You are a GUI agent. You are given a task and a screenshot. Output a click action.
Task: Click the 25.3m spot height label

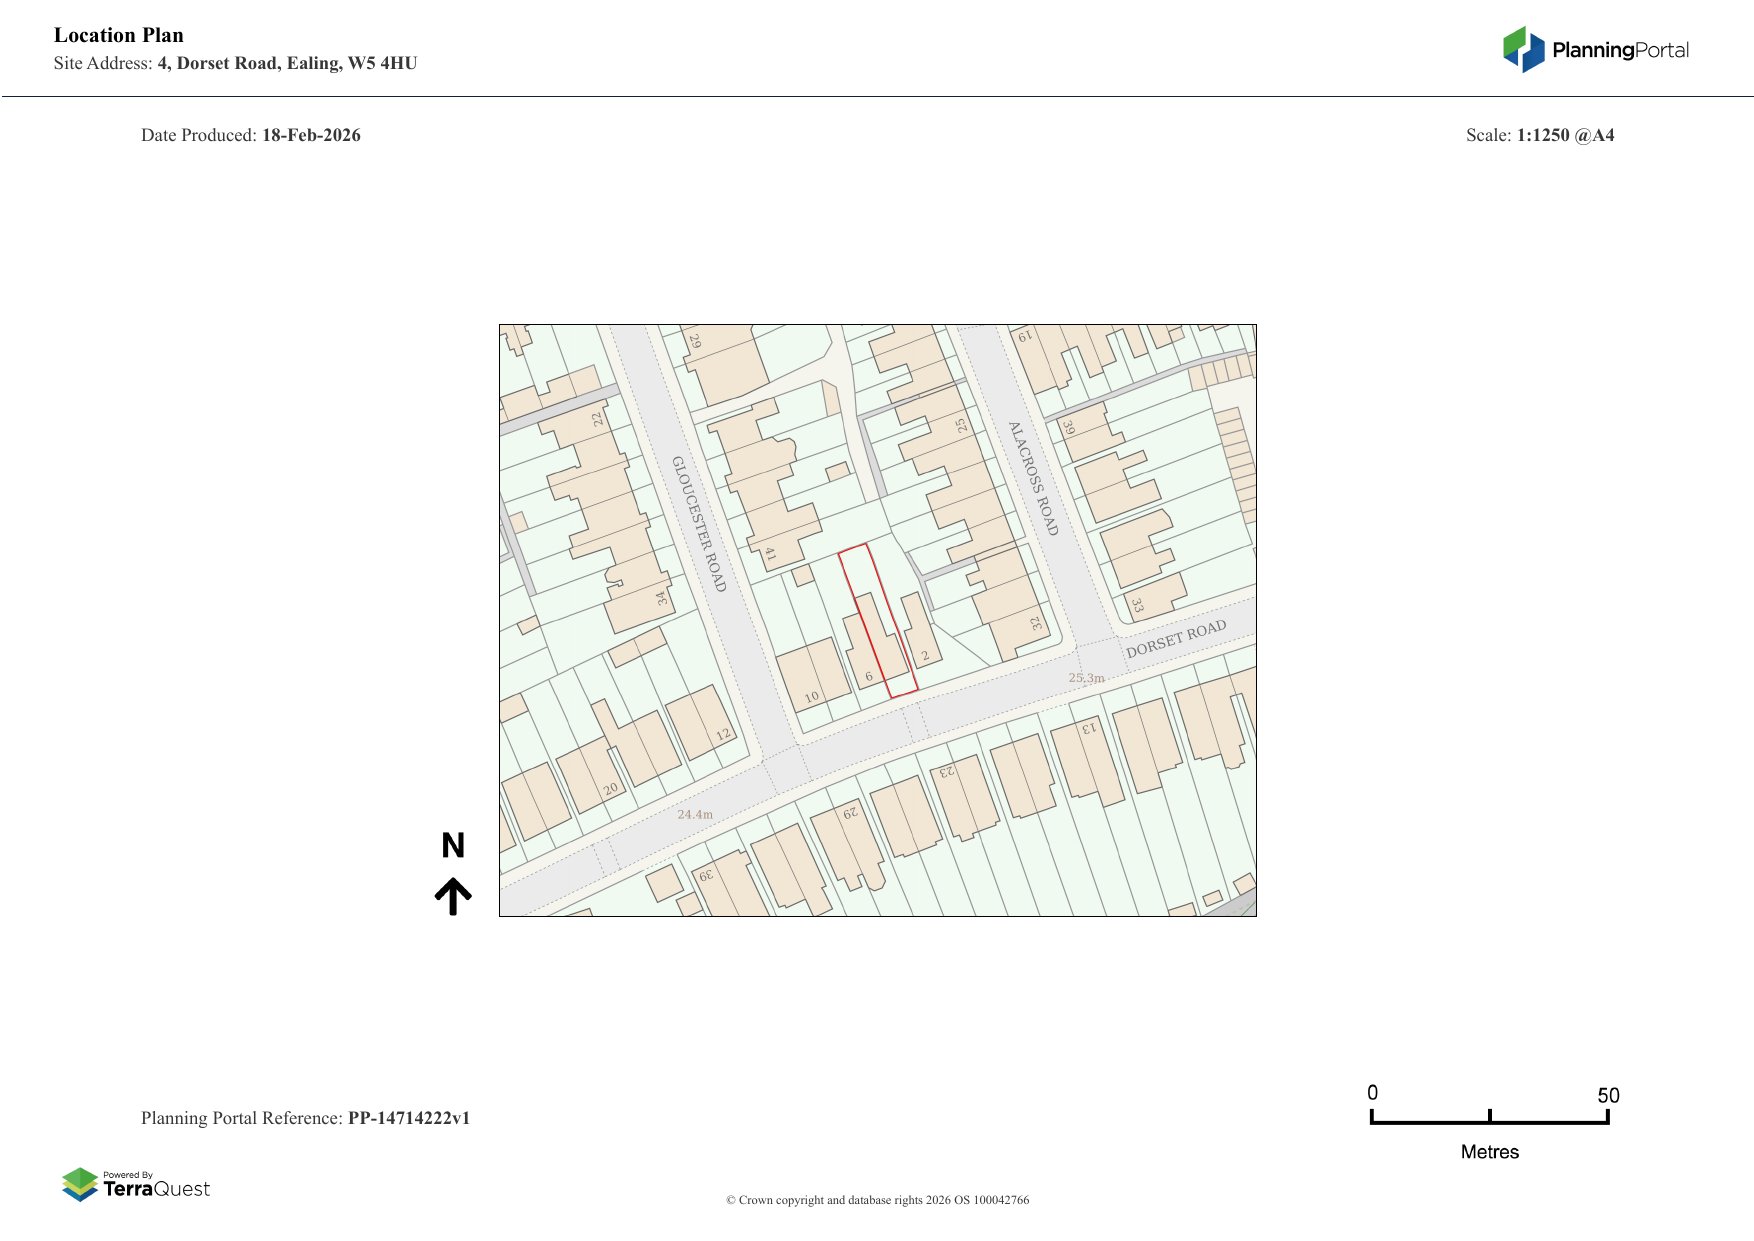[x=1086, y=678]
